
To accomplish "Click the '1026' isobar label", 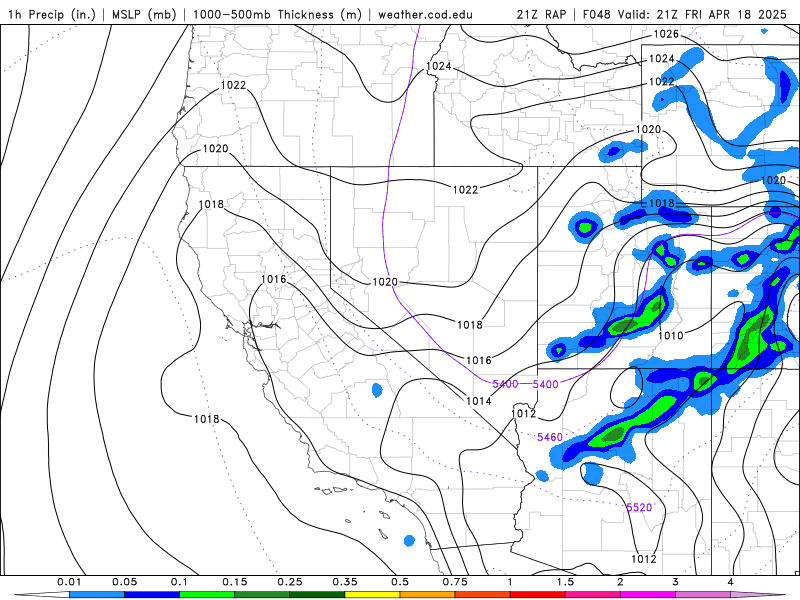I will pos(666,34).
